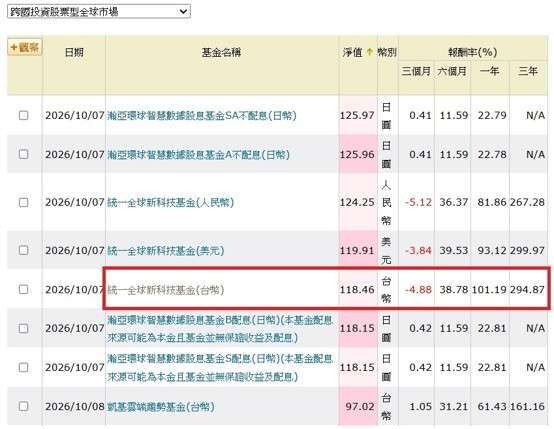Click the 日期 column header

(x=74, y=52)
